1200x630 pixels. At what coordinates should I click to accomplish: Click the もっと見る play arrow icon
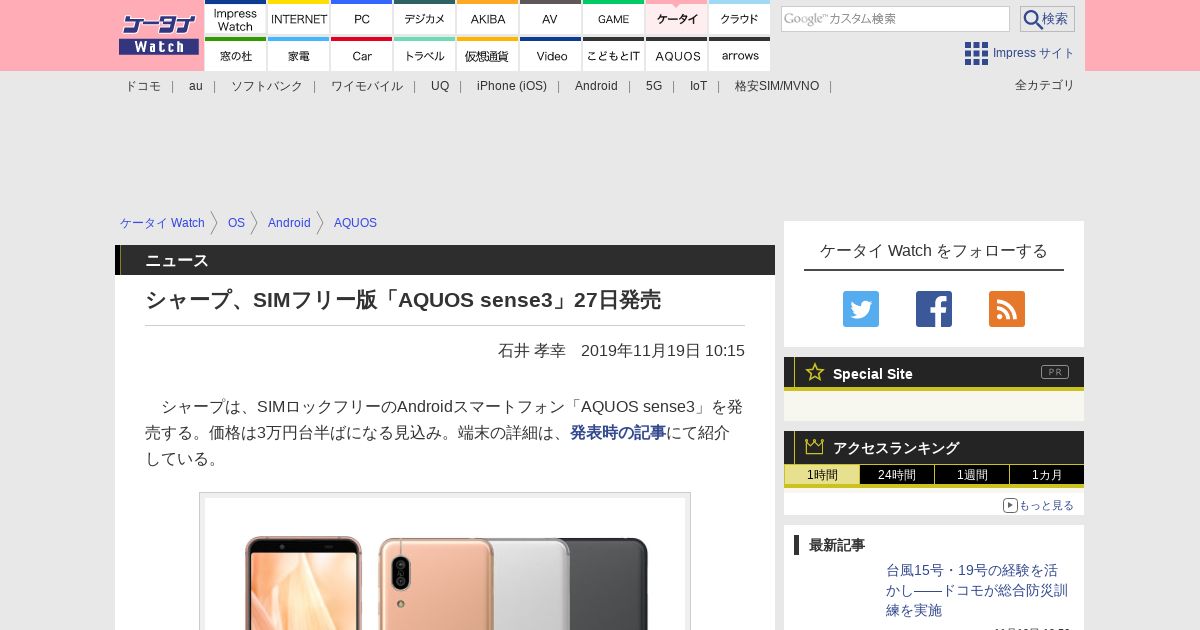(x=1010, y=505)
